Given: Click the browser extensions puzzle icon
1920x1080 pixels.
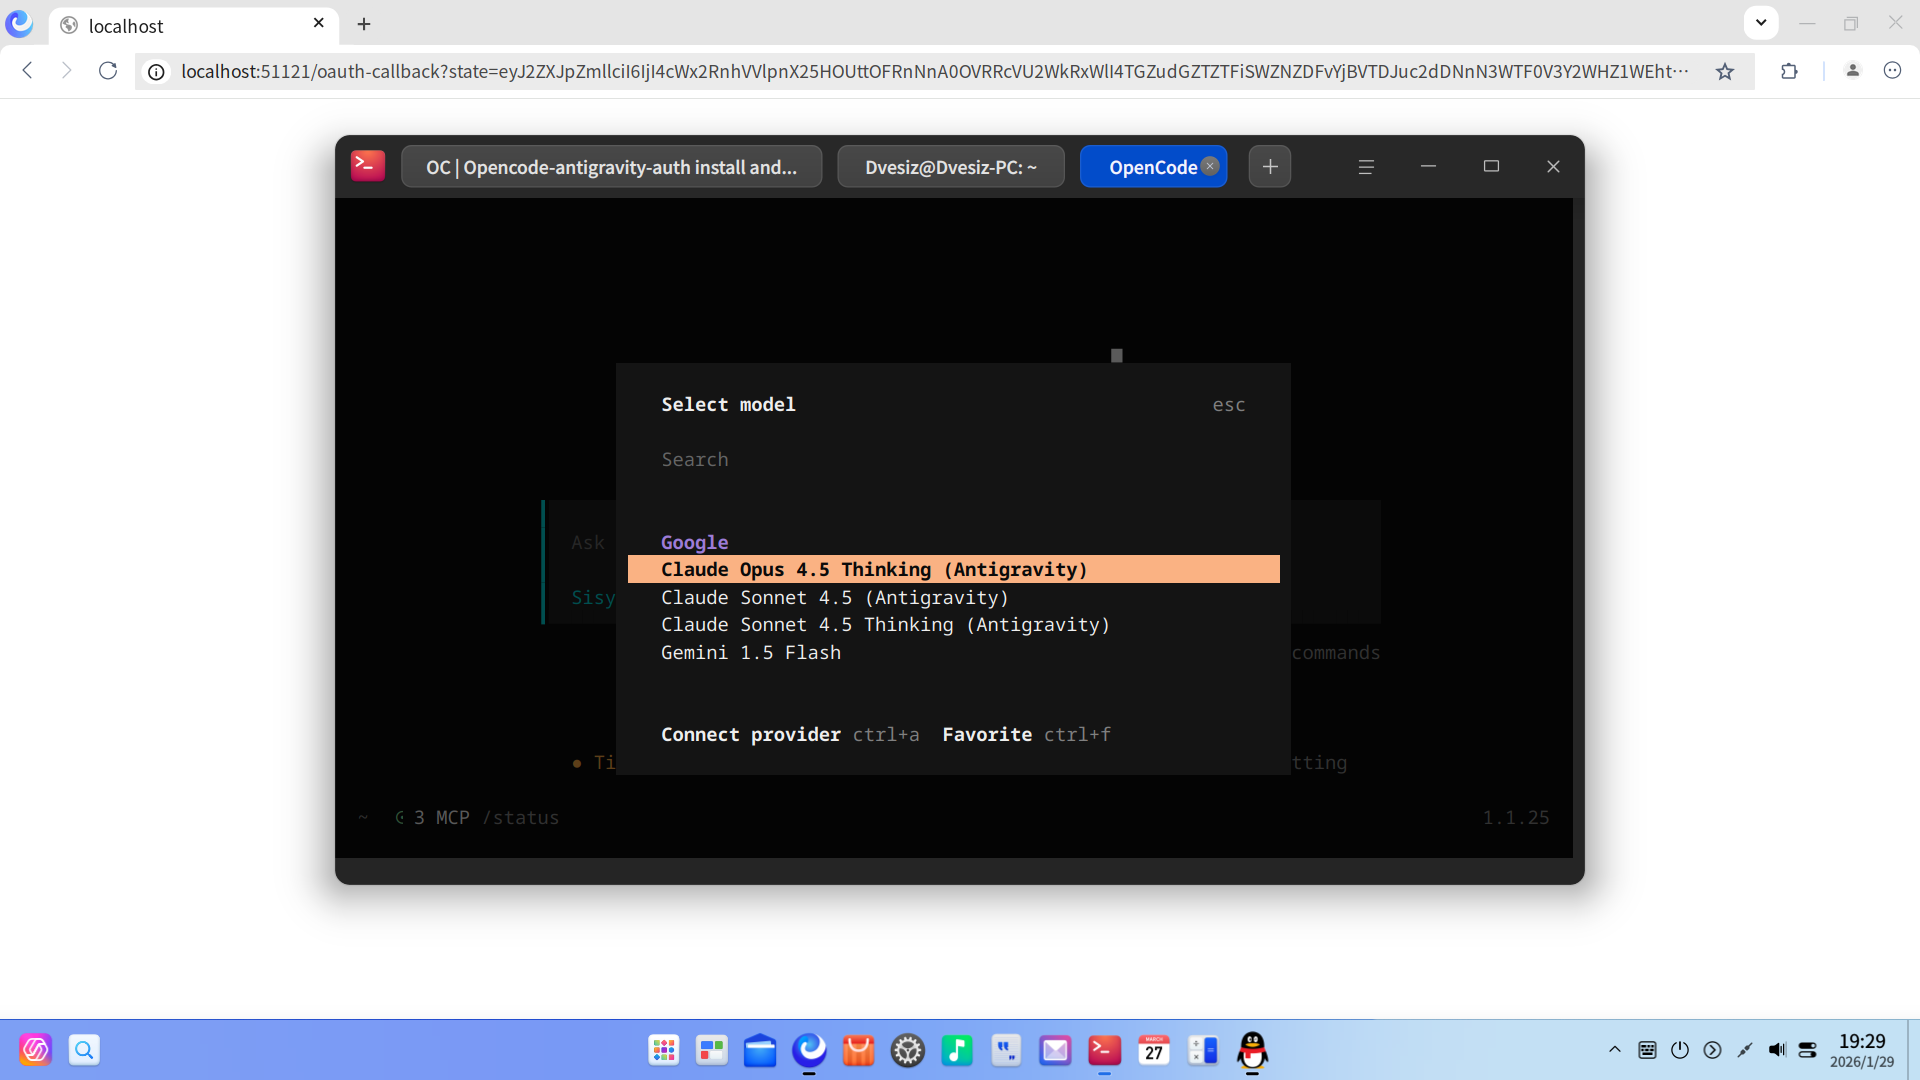Looking at the screenshot, I should (x=1789, y=71).
